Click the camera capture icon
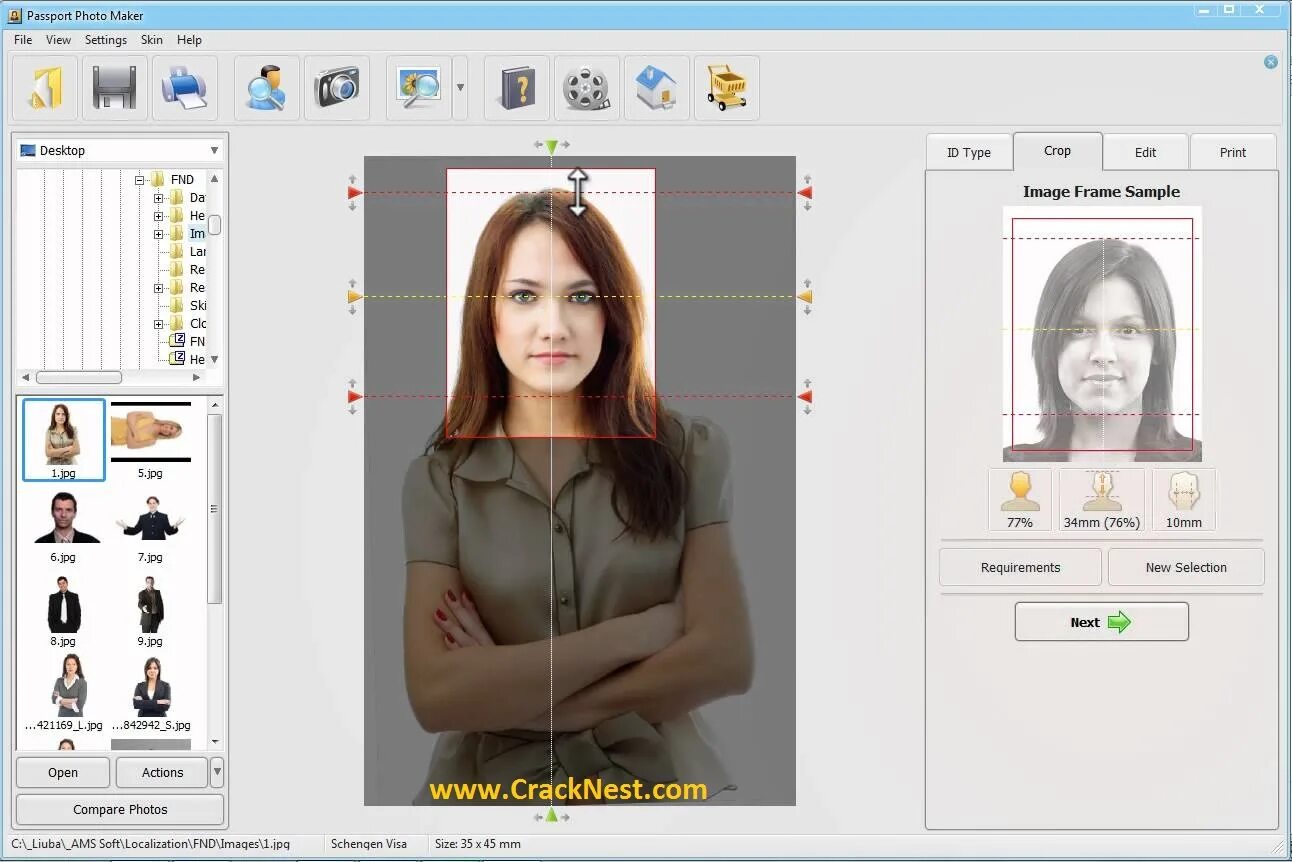The image size is (1292, 862). click(x=337, y=88)
